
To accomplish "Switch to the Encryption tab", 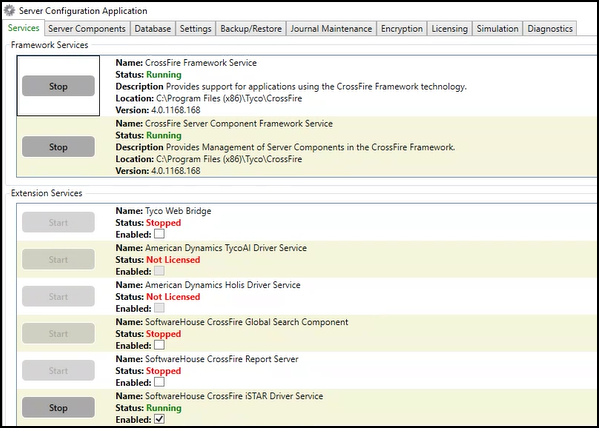I will coord(402,29).
